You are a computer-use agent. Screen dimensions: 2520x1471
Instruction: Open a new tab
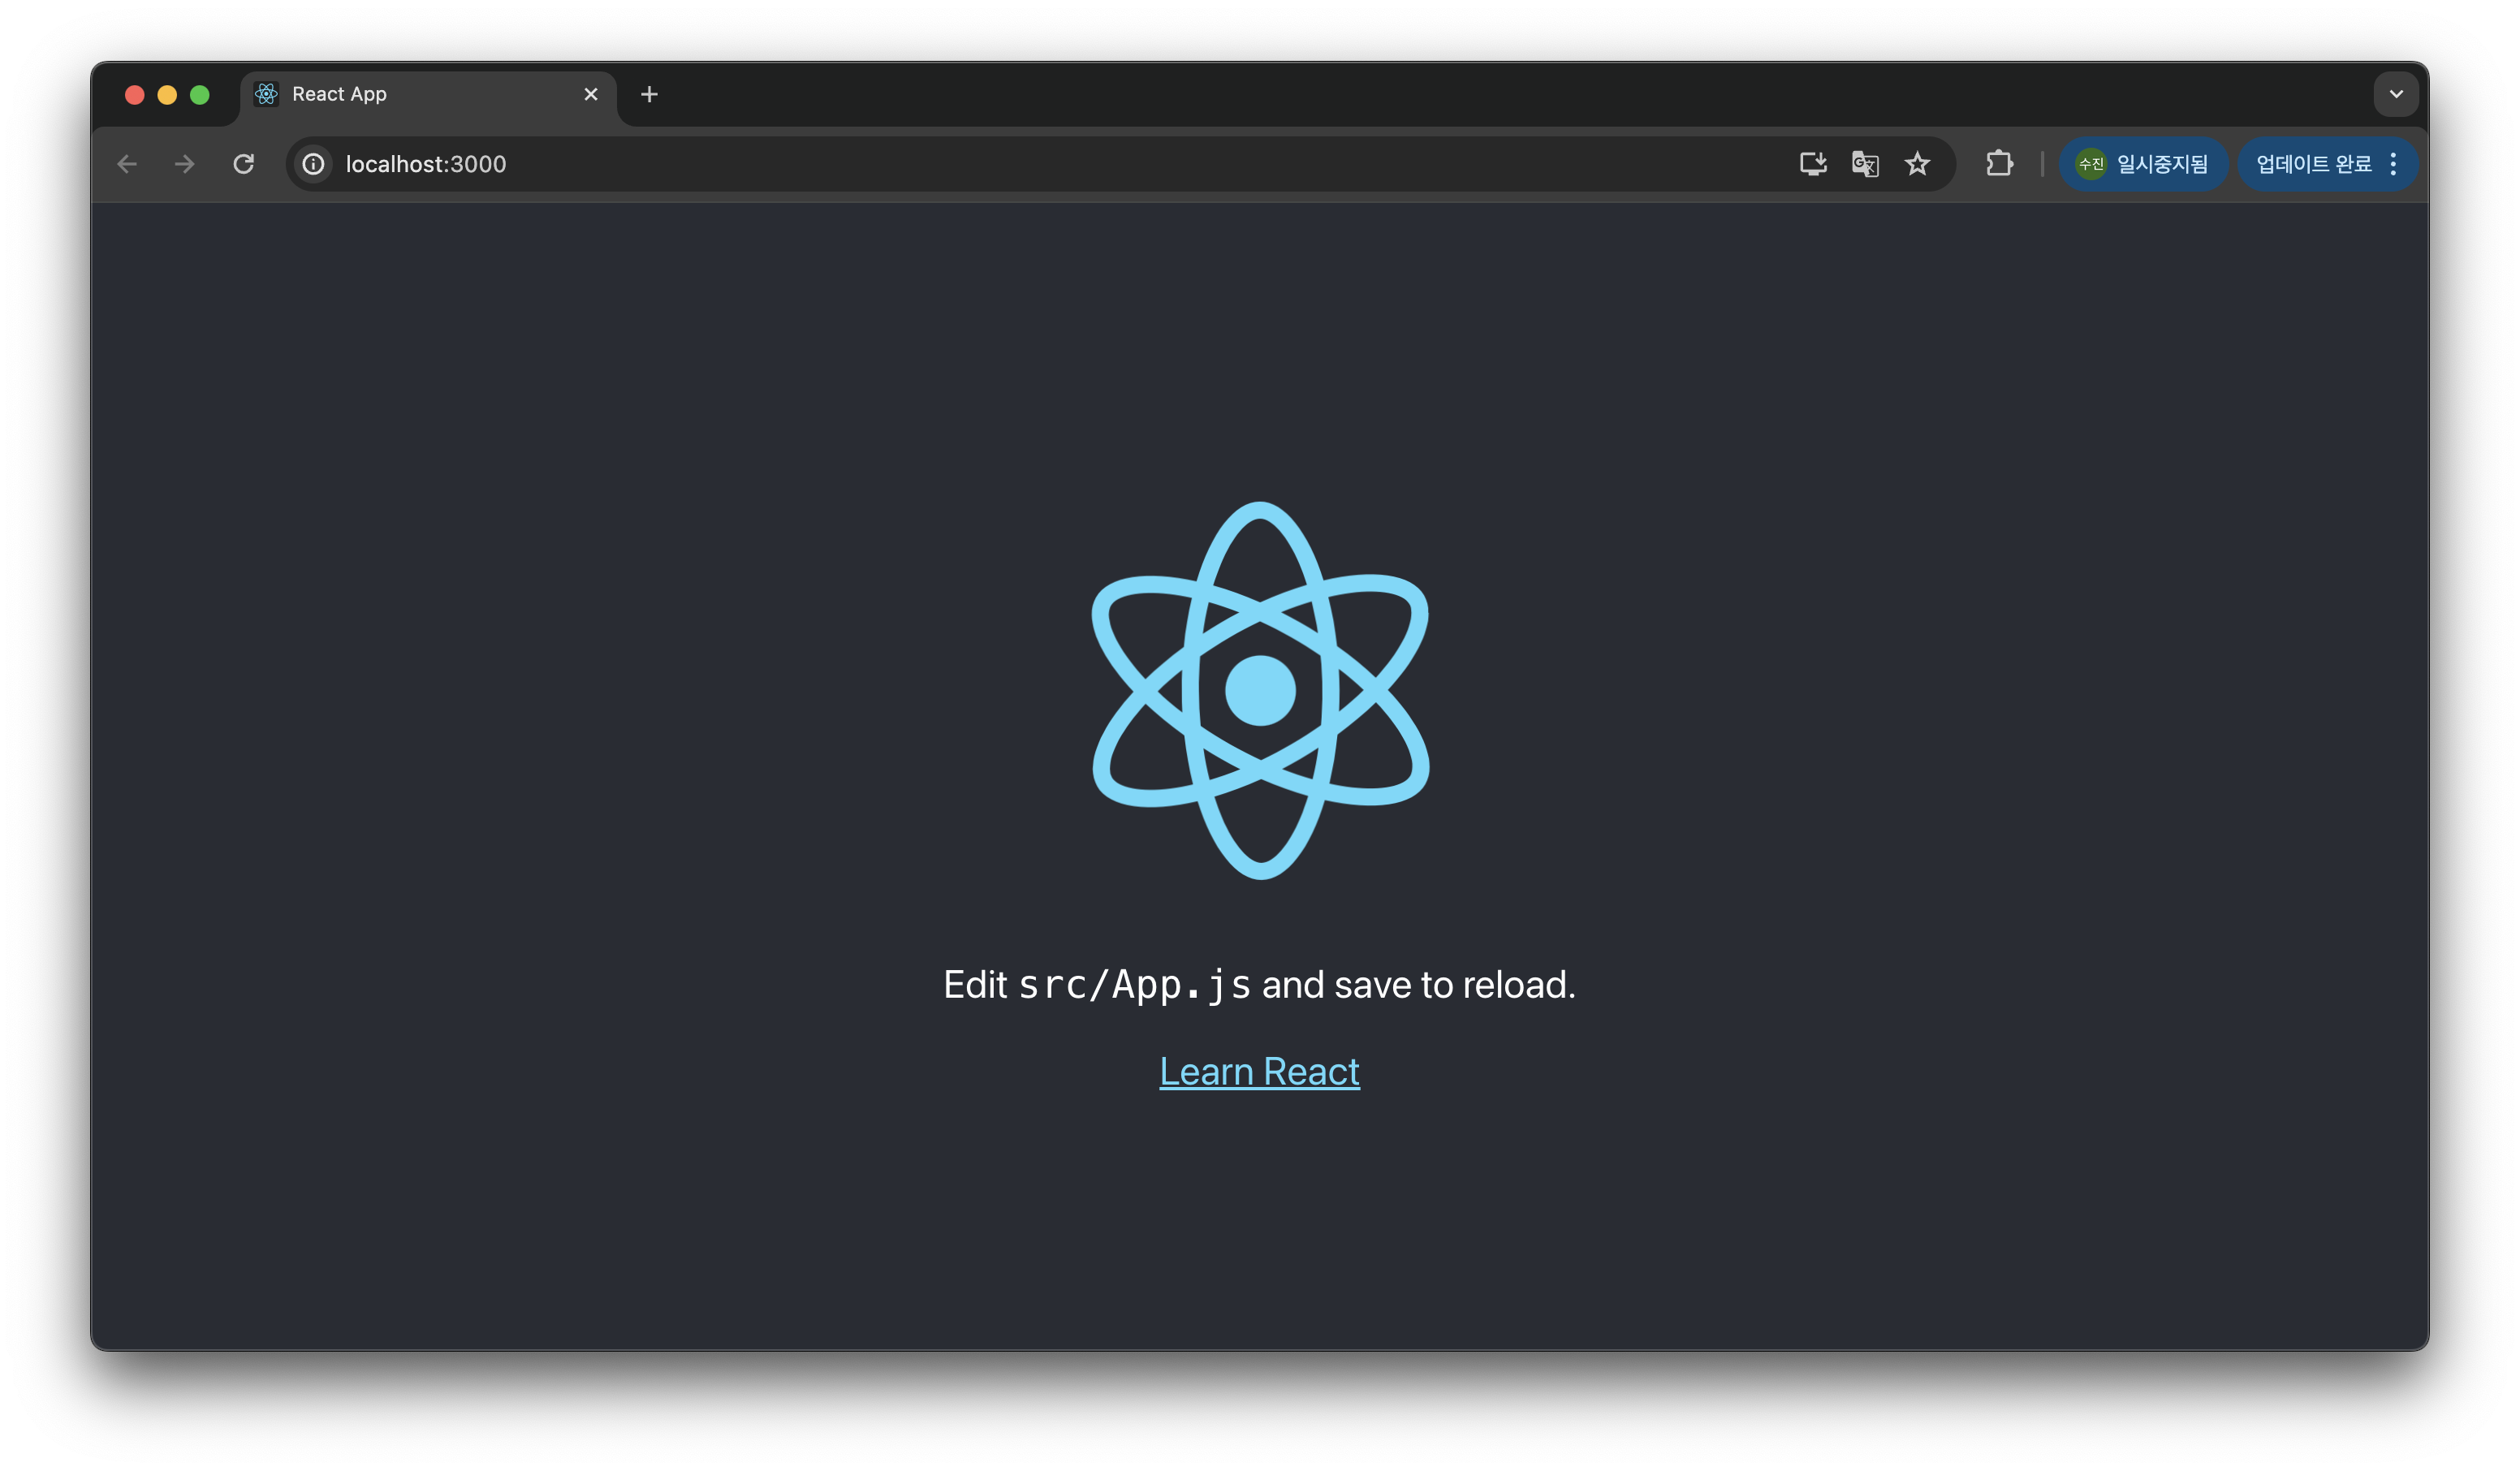[x=649, y=94]
